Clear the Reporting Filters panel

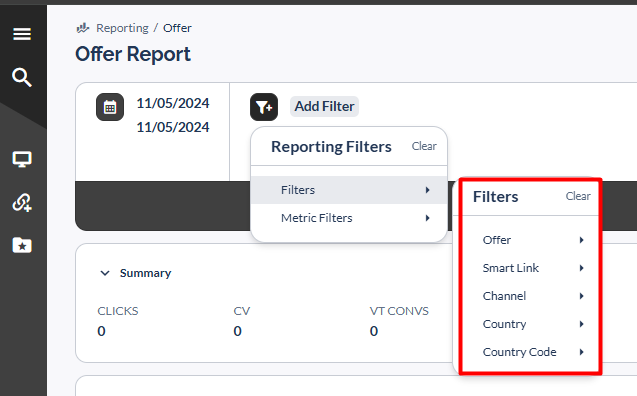coord(424,146)
